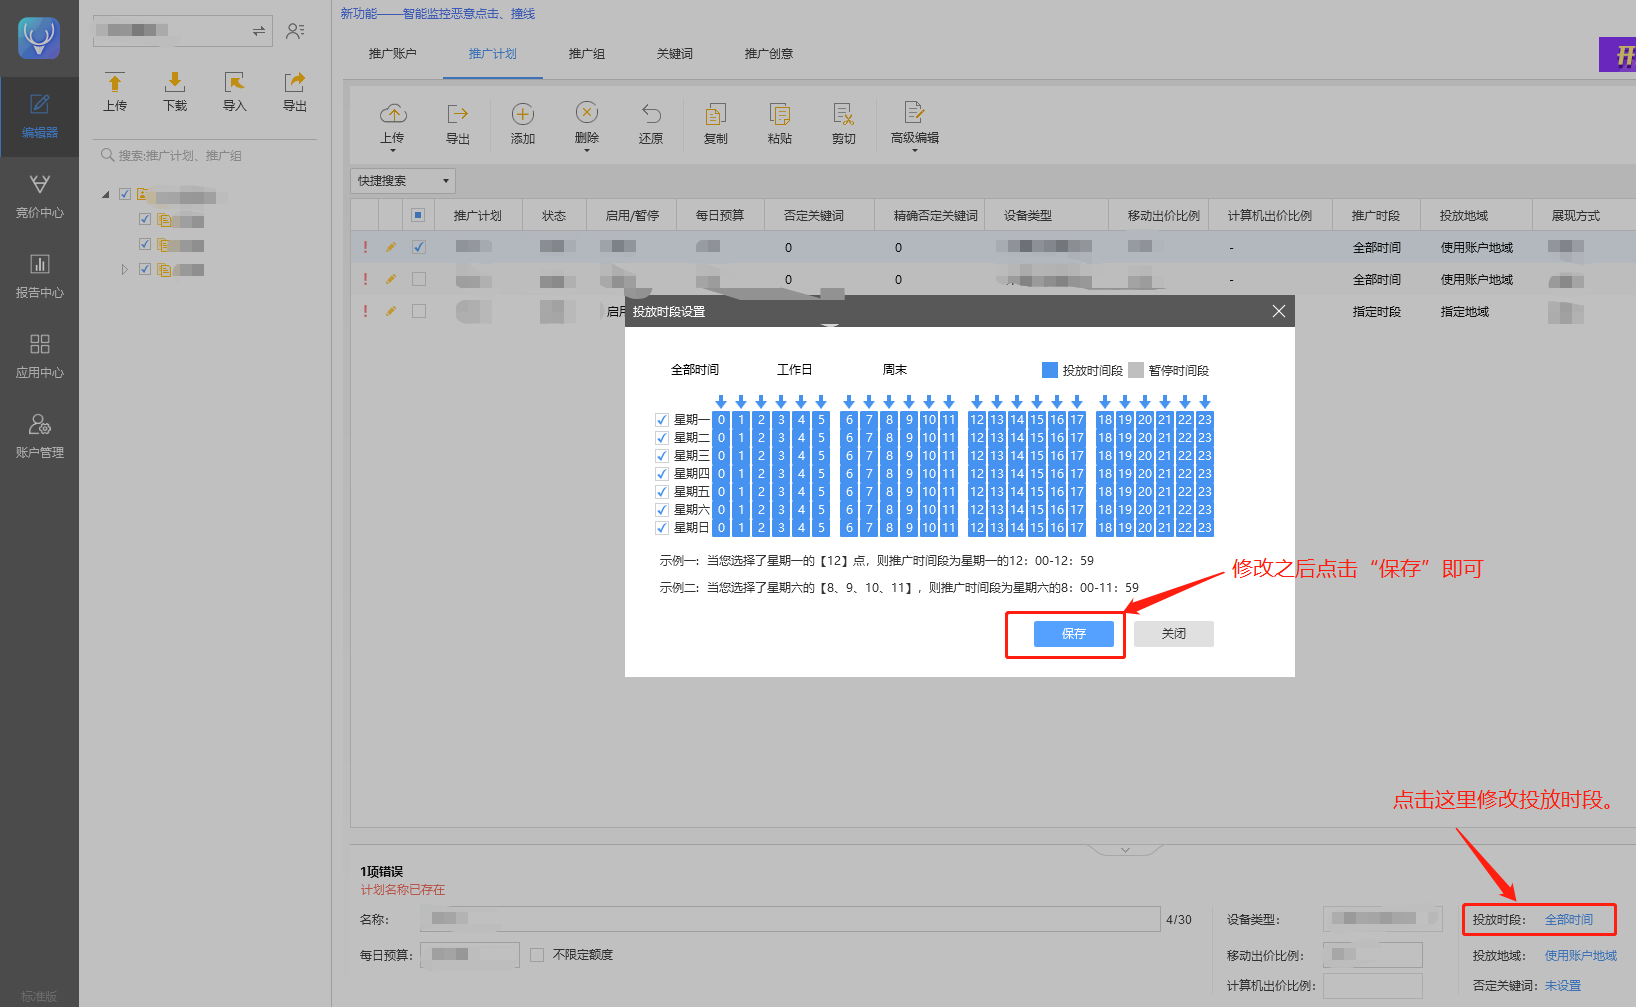Click the account switch user icon
Image resolution: width=1636 pixels, height=1007 pixels.
[295, 31]
